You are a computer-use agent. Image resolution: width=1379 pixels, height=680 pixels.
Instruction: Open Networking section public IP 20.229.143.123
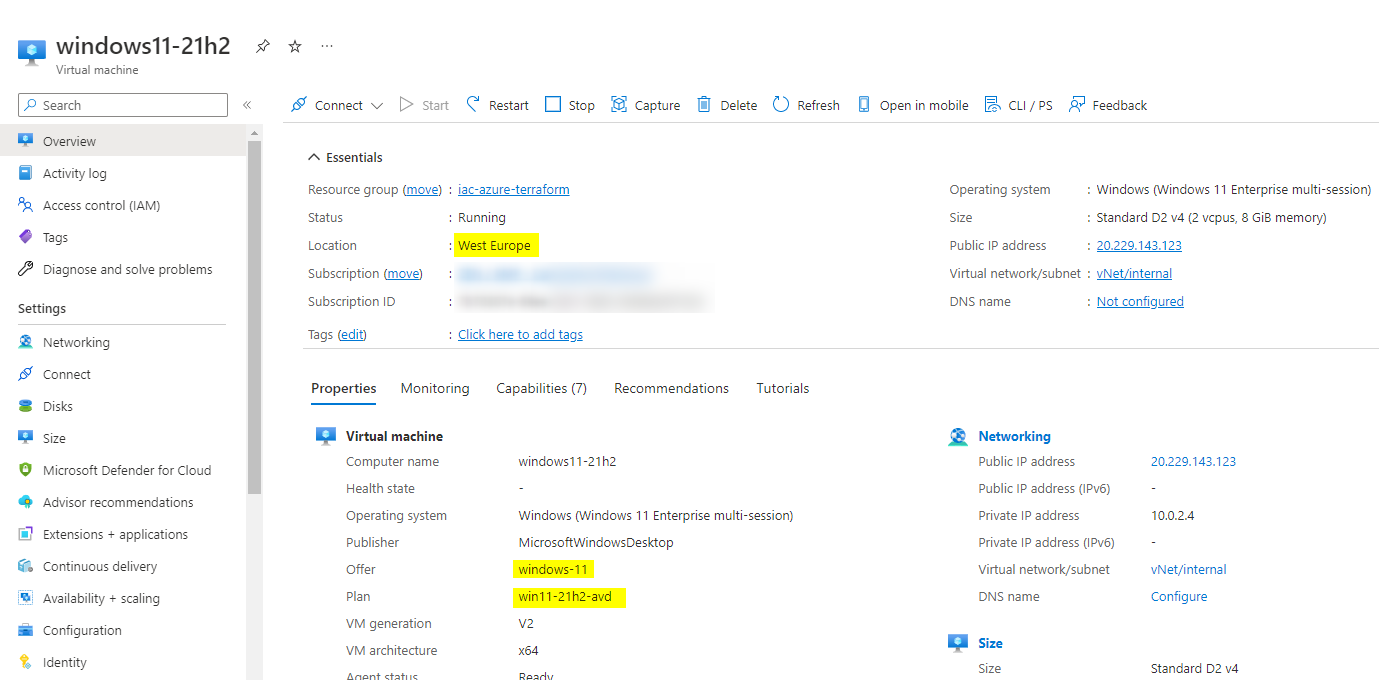(1193, 461)
